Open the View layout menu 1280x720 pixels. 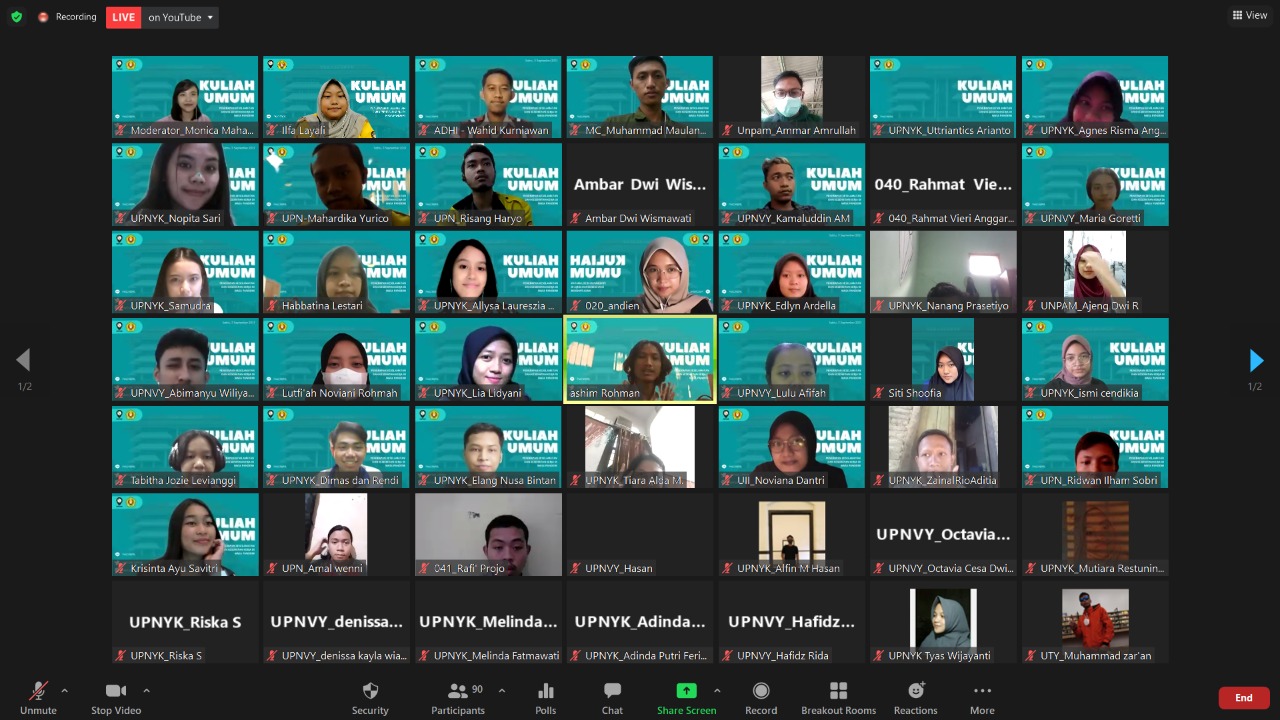(1250, 15)
